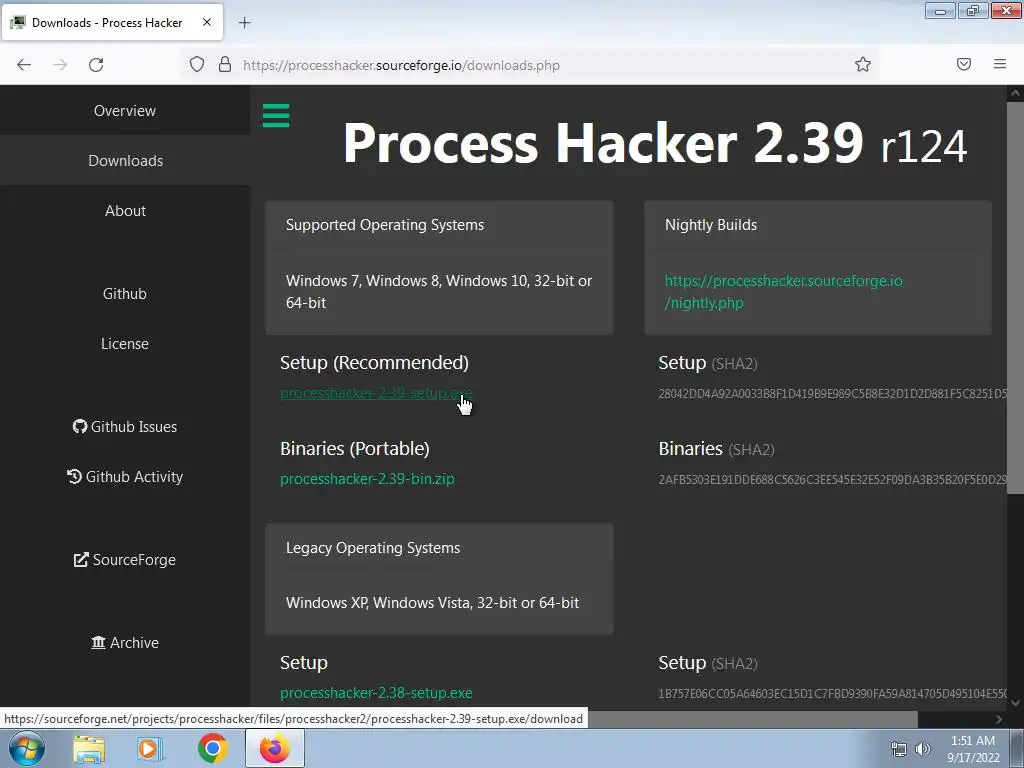This screenshot has height=768, width=1024.
Task: View site security via padlock icon
Action: pos(225,64)
